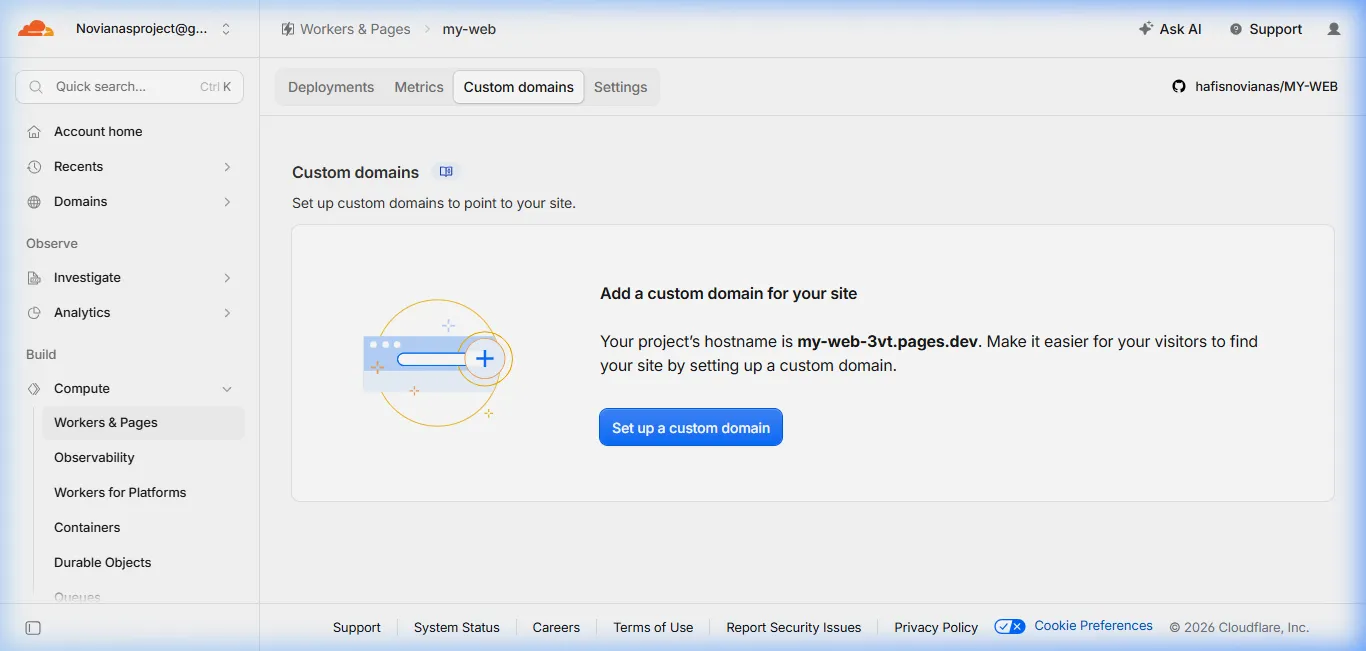The height and width of the screenshot is (651, 1366).
Task: Open System Status link
Action: point(457,627)
